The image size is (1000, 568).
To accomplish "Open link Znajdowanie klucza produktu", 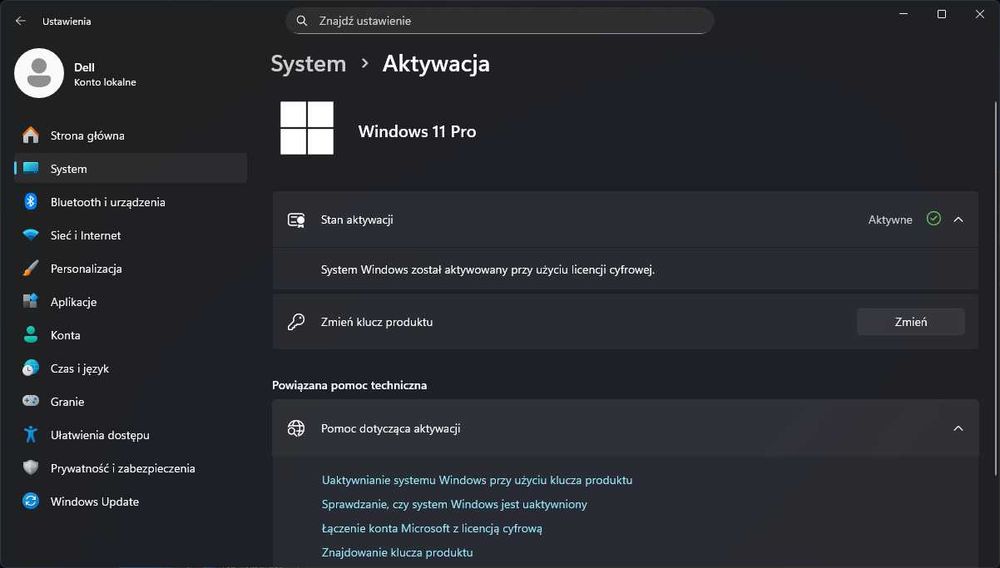I will tap(397, 552).
